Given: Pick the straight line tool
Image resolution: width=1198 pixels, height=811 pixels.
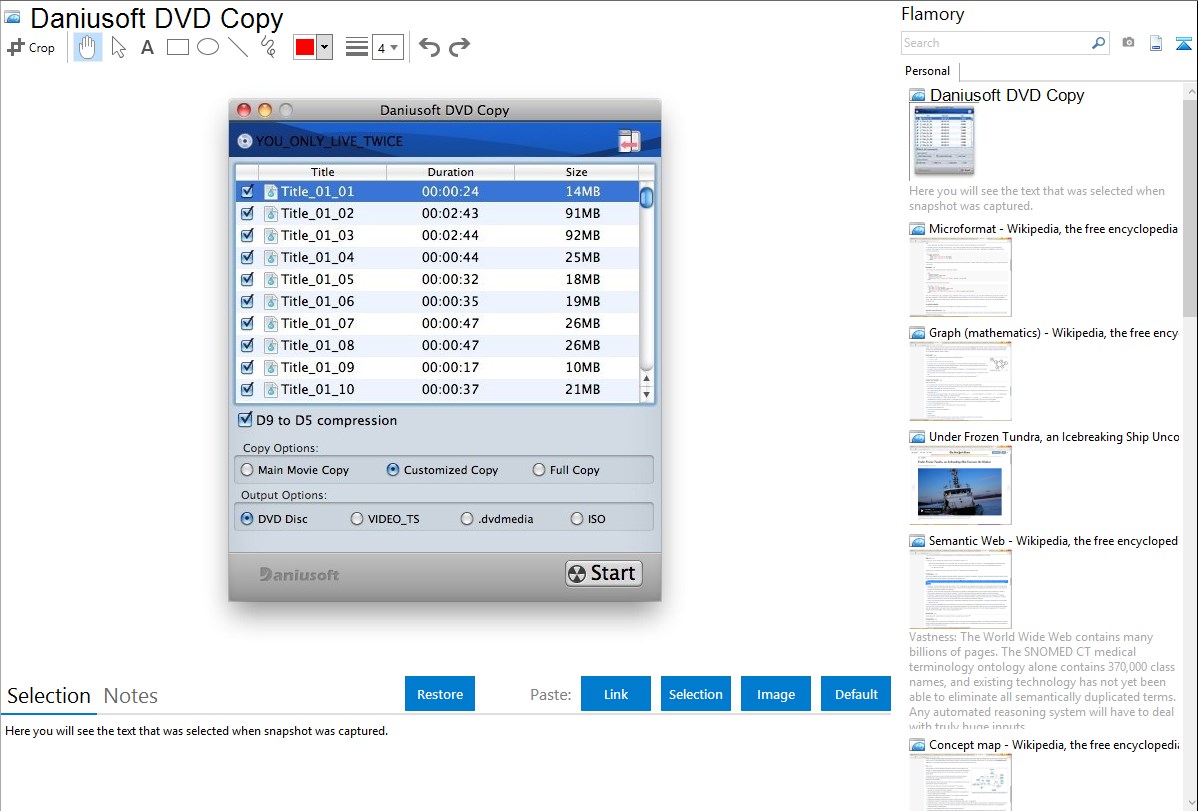Looking at the screenshot, I should (238, 47).
